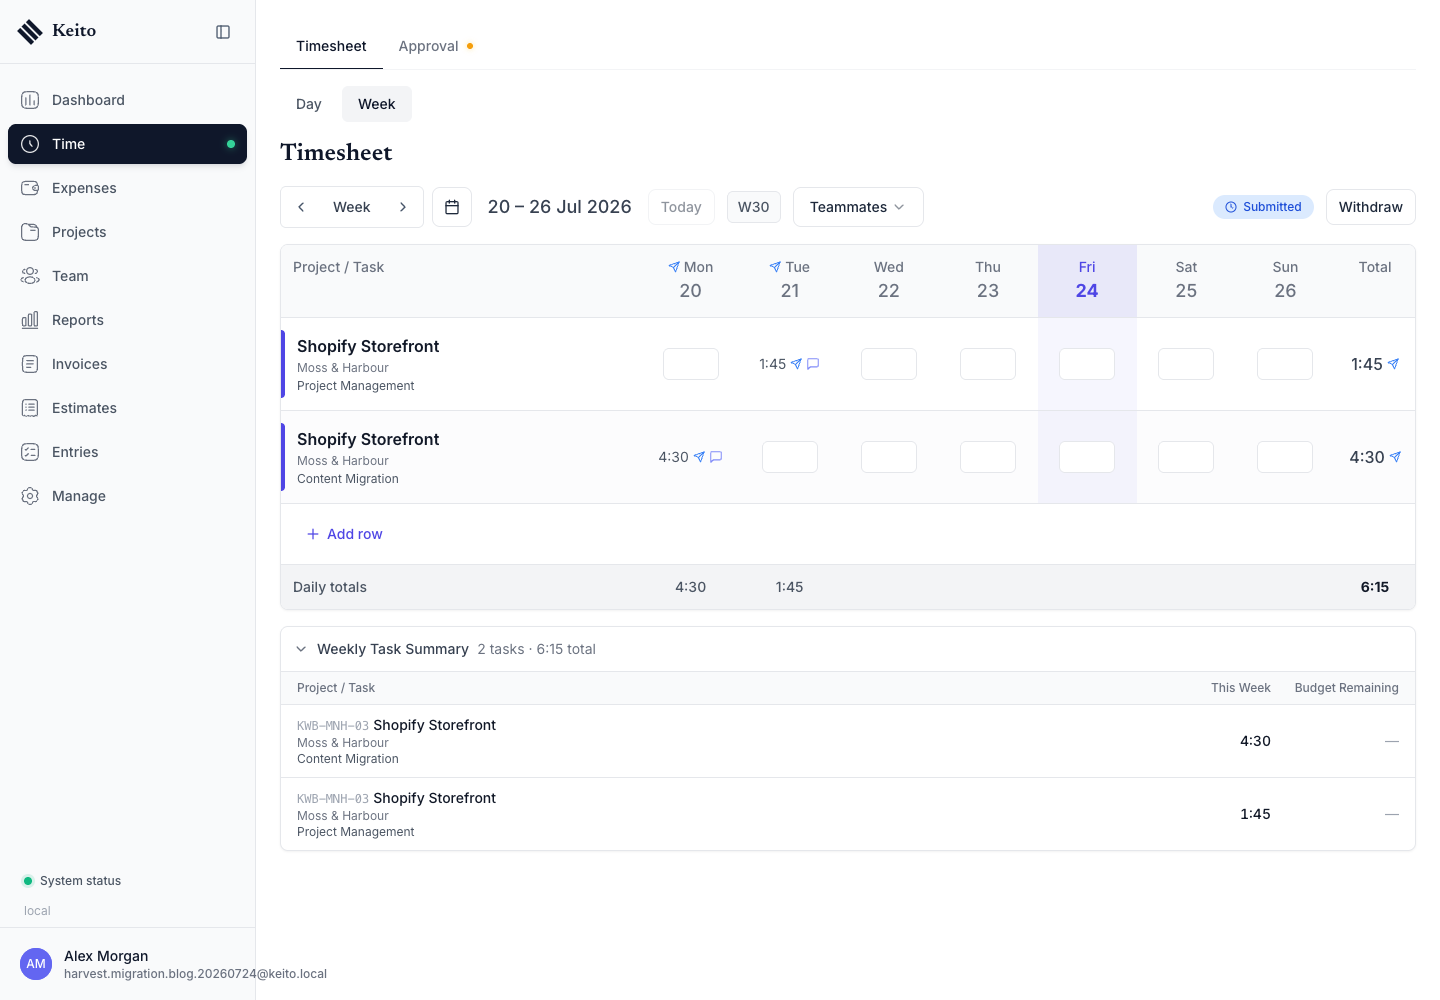Open Expenses from the sidebar
Screen dimensions: 1440x1000
click(127, 188)
